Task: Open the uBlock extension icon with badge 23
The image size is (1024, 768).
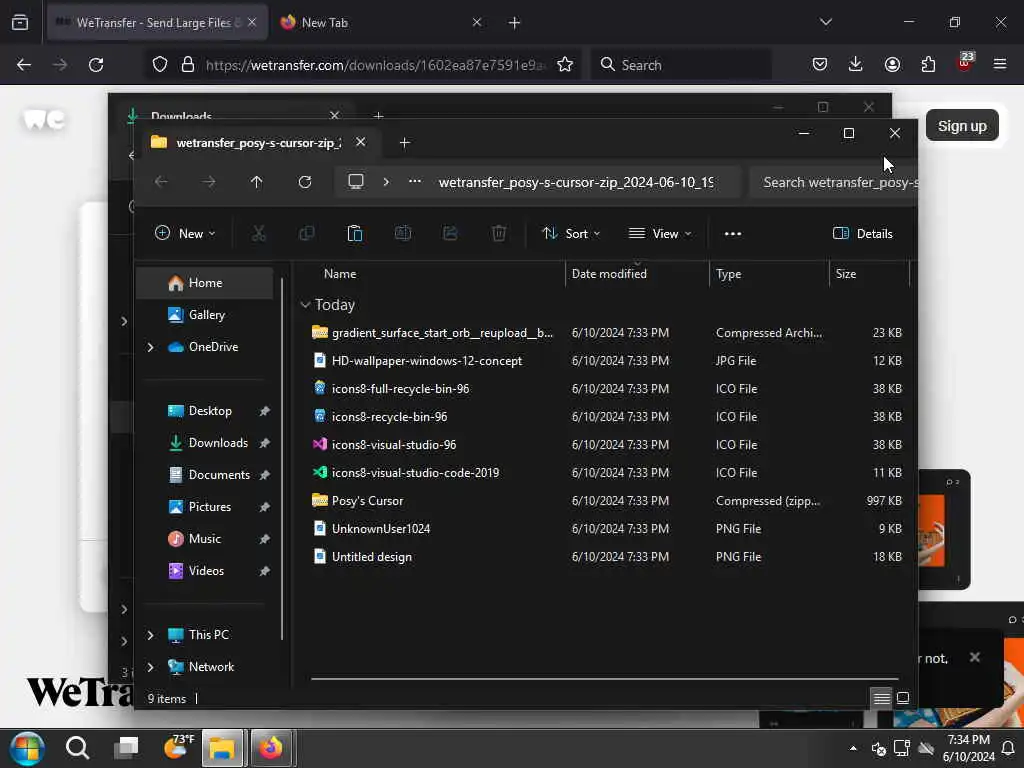Action: pos(965,63)
